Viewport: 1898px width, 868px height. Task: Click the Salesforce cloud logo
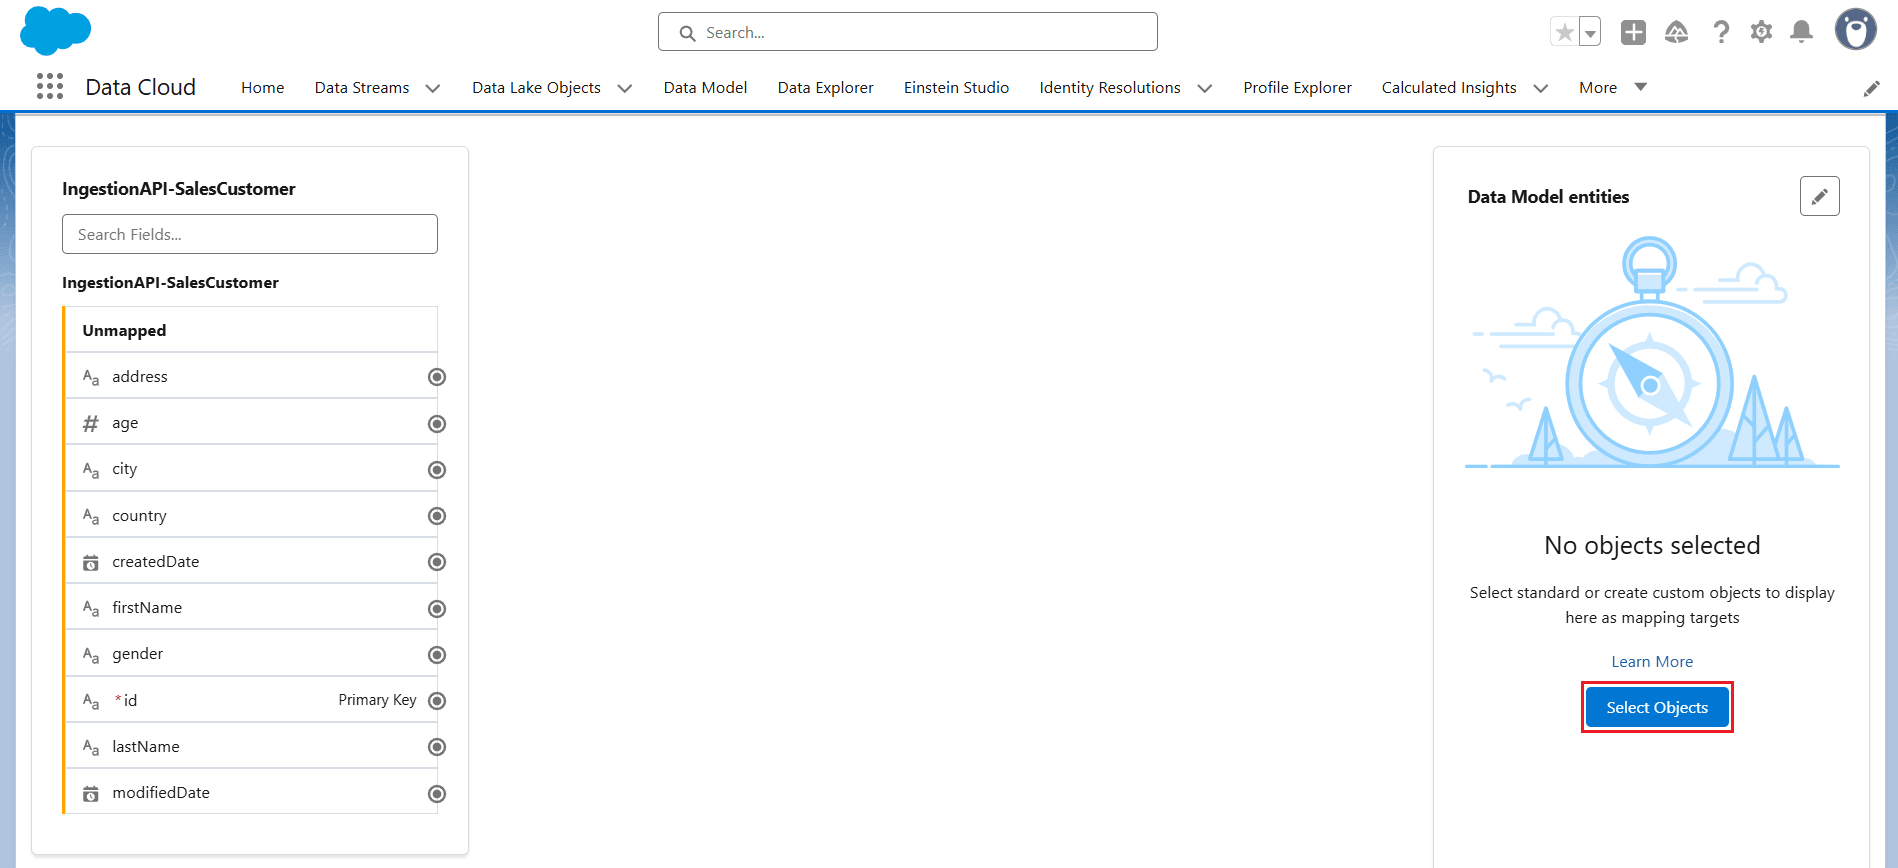[55, 30]
